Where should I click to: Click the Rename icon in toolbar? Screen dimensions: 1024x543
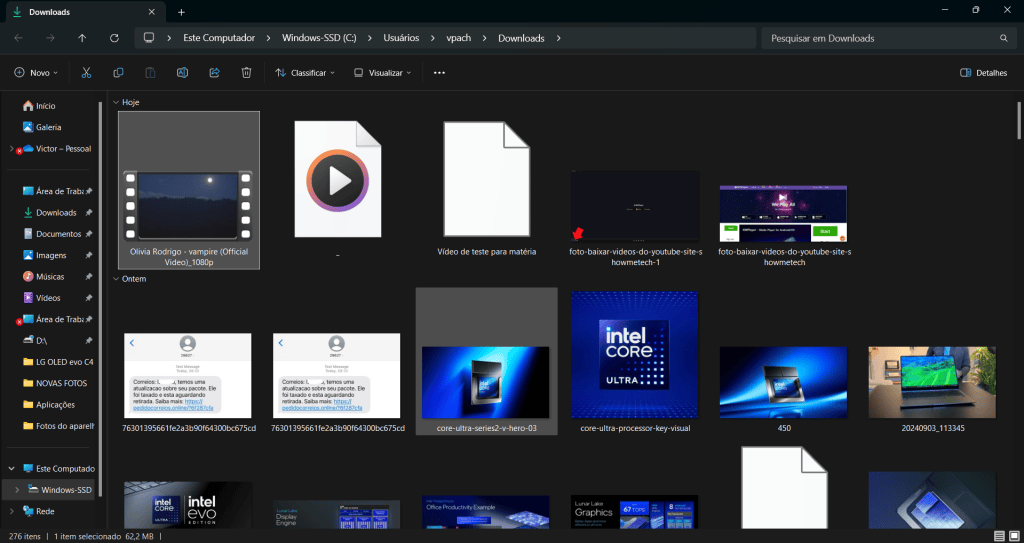point(182,73)
